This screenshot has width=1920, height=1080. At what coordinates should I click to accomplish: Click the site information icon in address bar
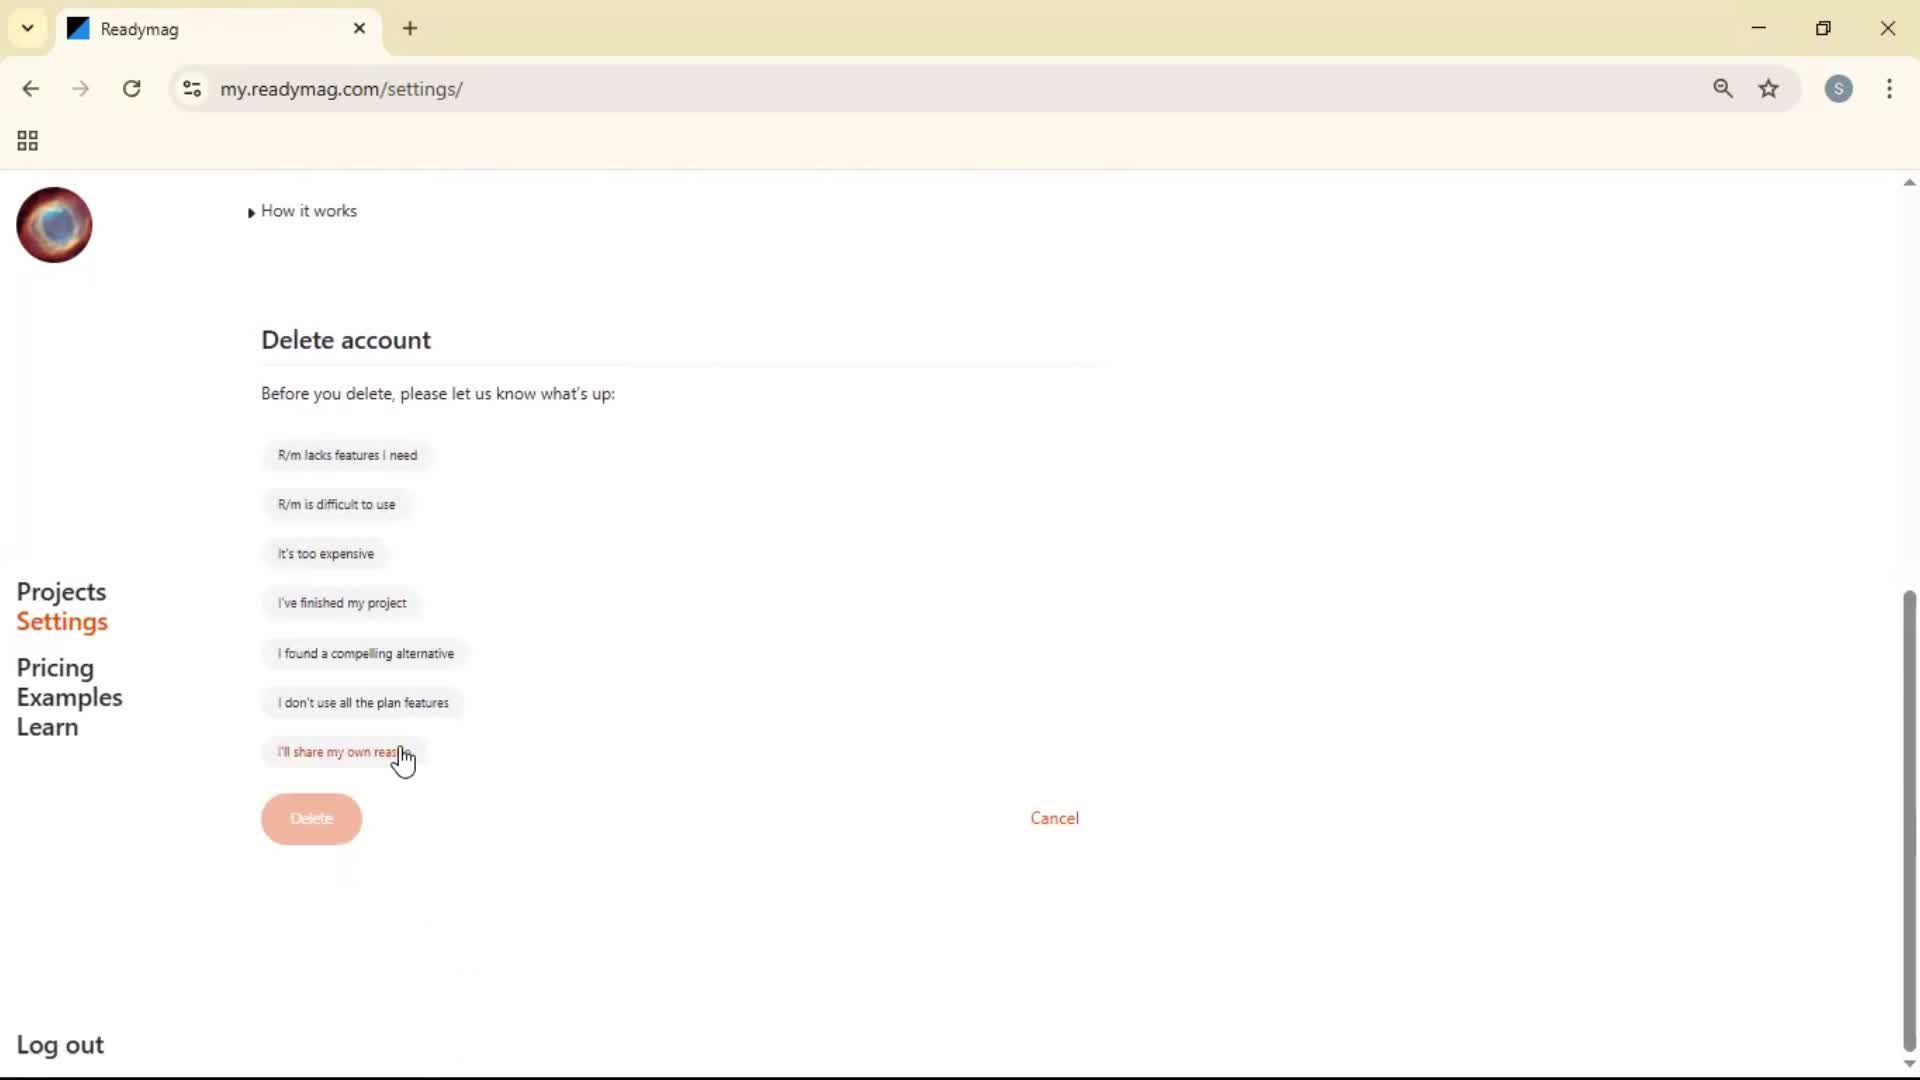tap(192, 89)
